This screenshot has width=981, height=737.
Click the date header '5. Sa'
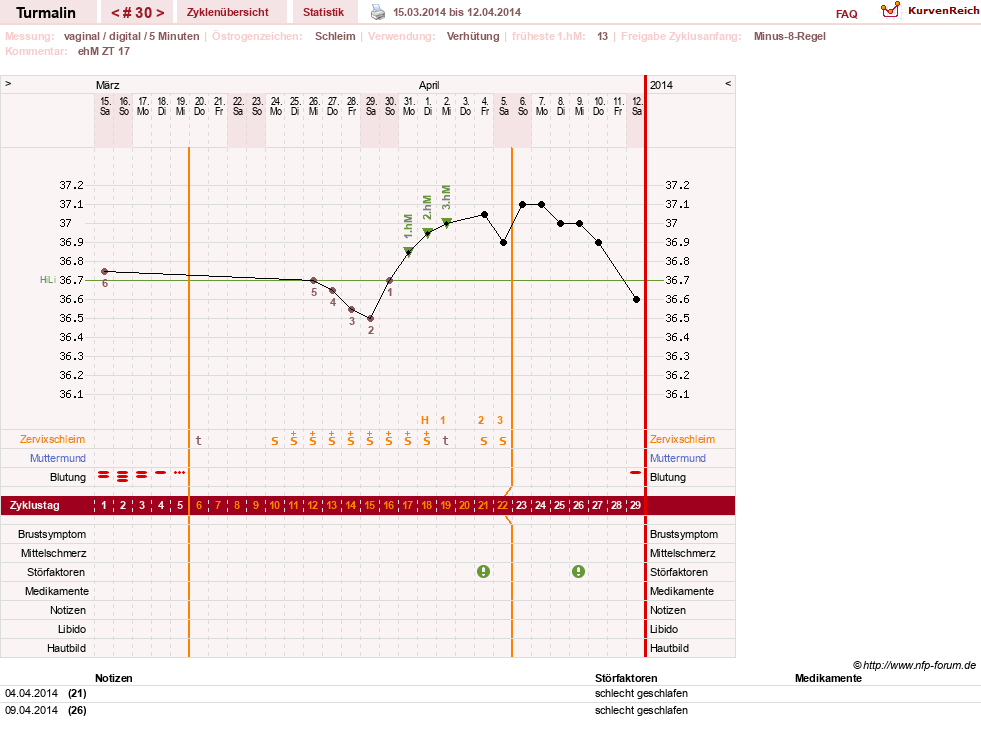tap(504, 106)
